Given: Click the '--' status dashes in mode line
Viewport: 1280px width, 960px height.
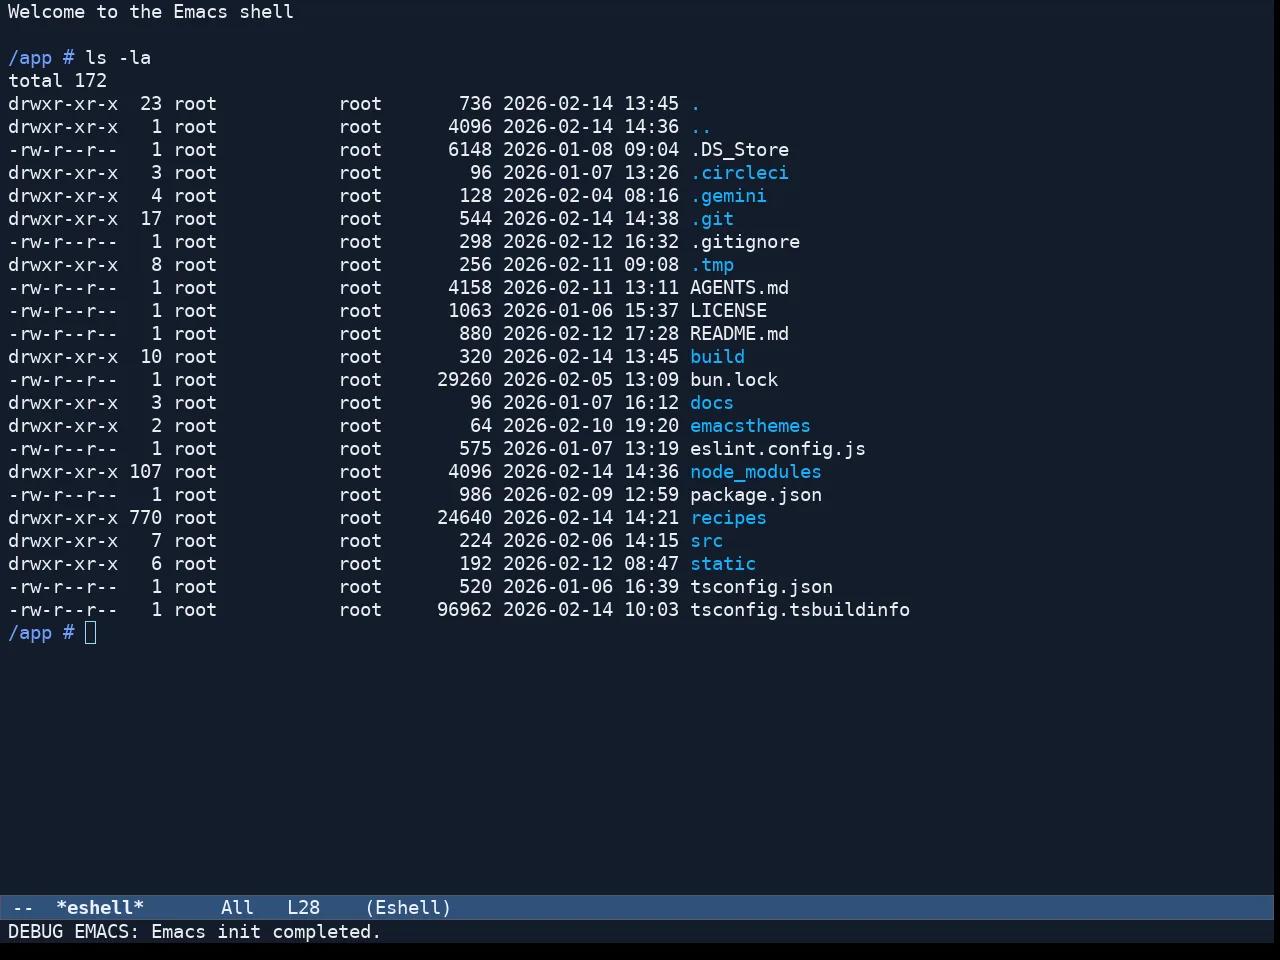Looking at the screenshot, I should click(23, 908).
